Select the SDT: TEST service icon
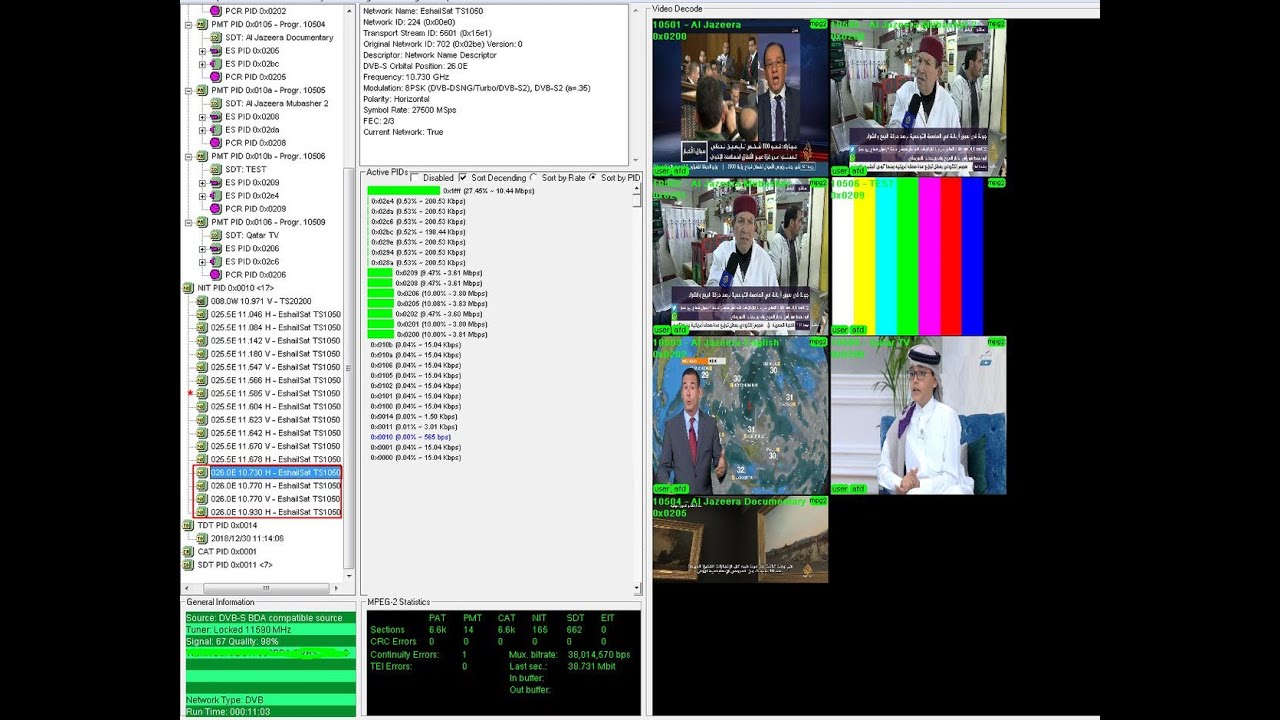Viewport: 1280px width, 720px height. [215, 169]
